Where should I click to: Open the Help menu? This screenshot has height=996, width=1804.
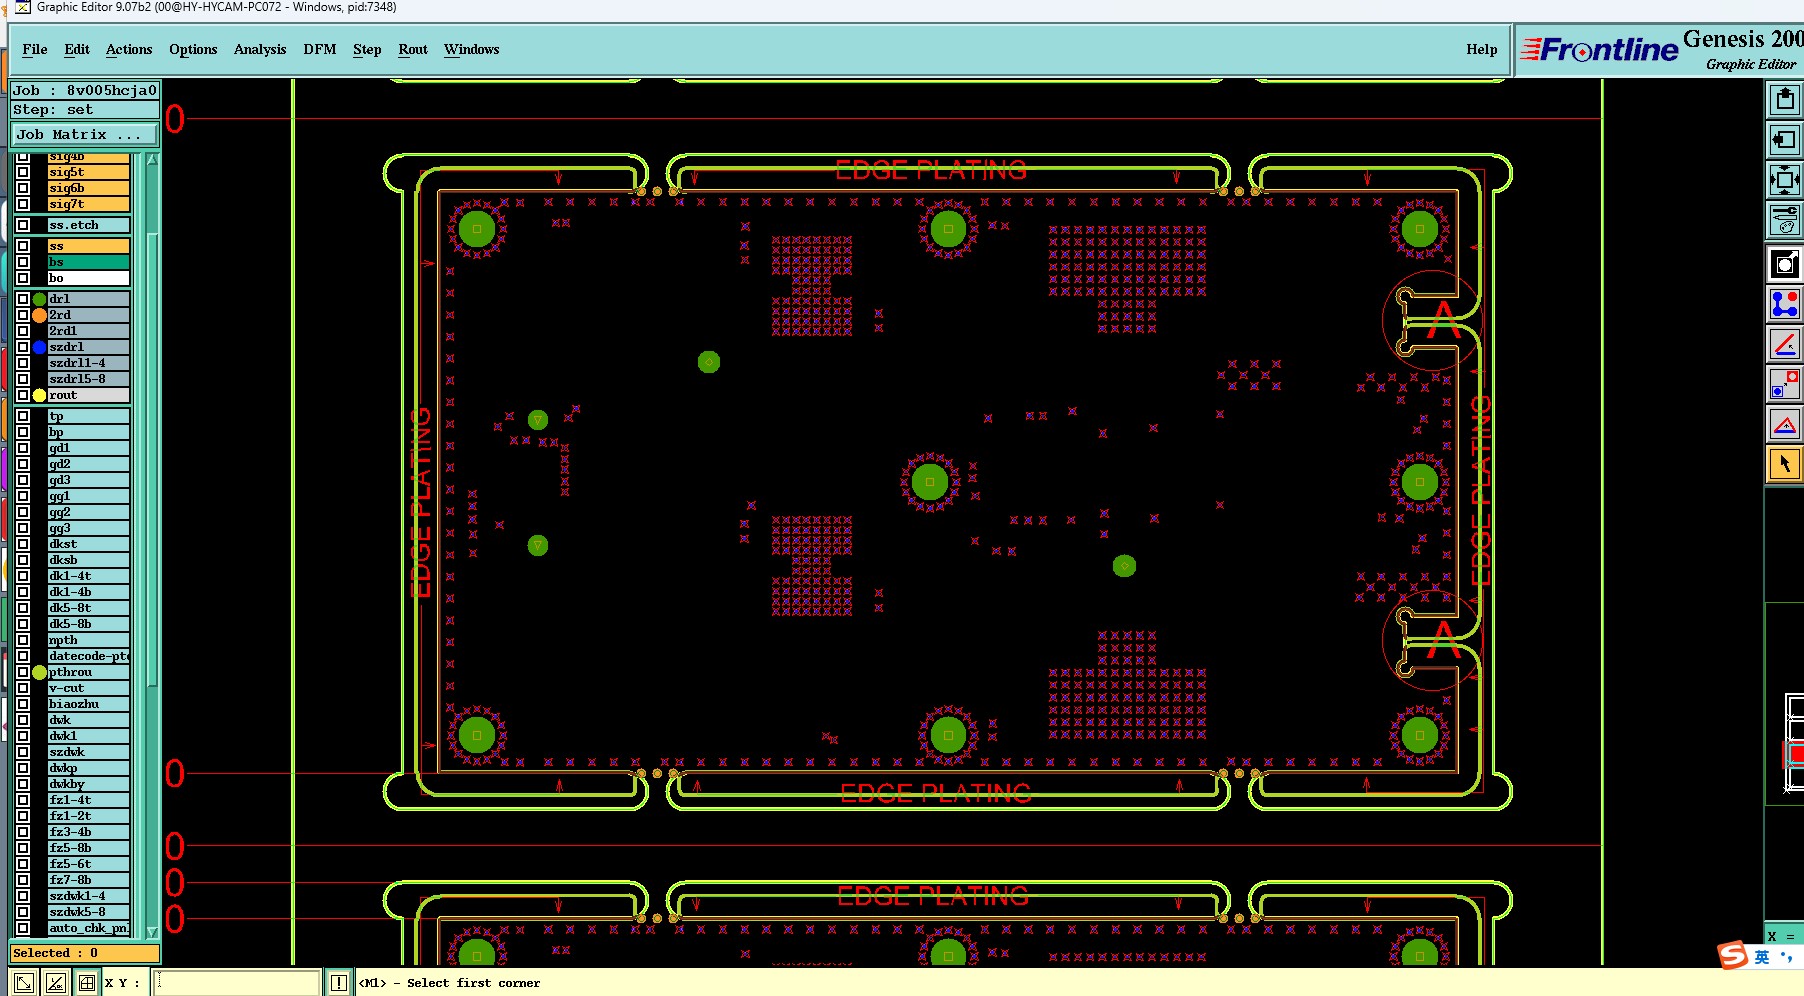coord(1482,49)
